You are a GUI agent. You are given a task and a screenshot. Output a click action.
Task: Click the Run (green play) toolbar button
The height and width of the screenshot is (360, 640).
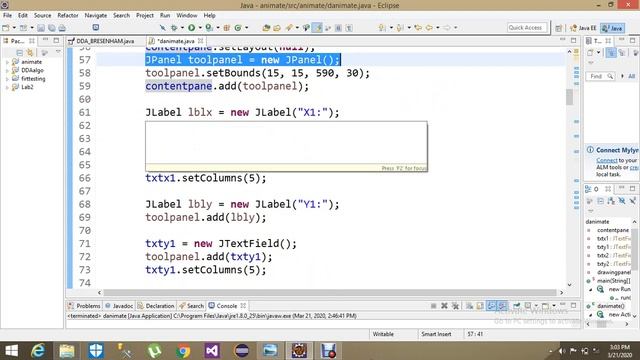[191, 28]
